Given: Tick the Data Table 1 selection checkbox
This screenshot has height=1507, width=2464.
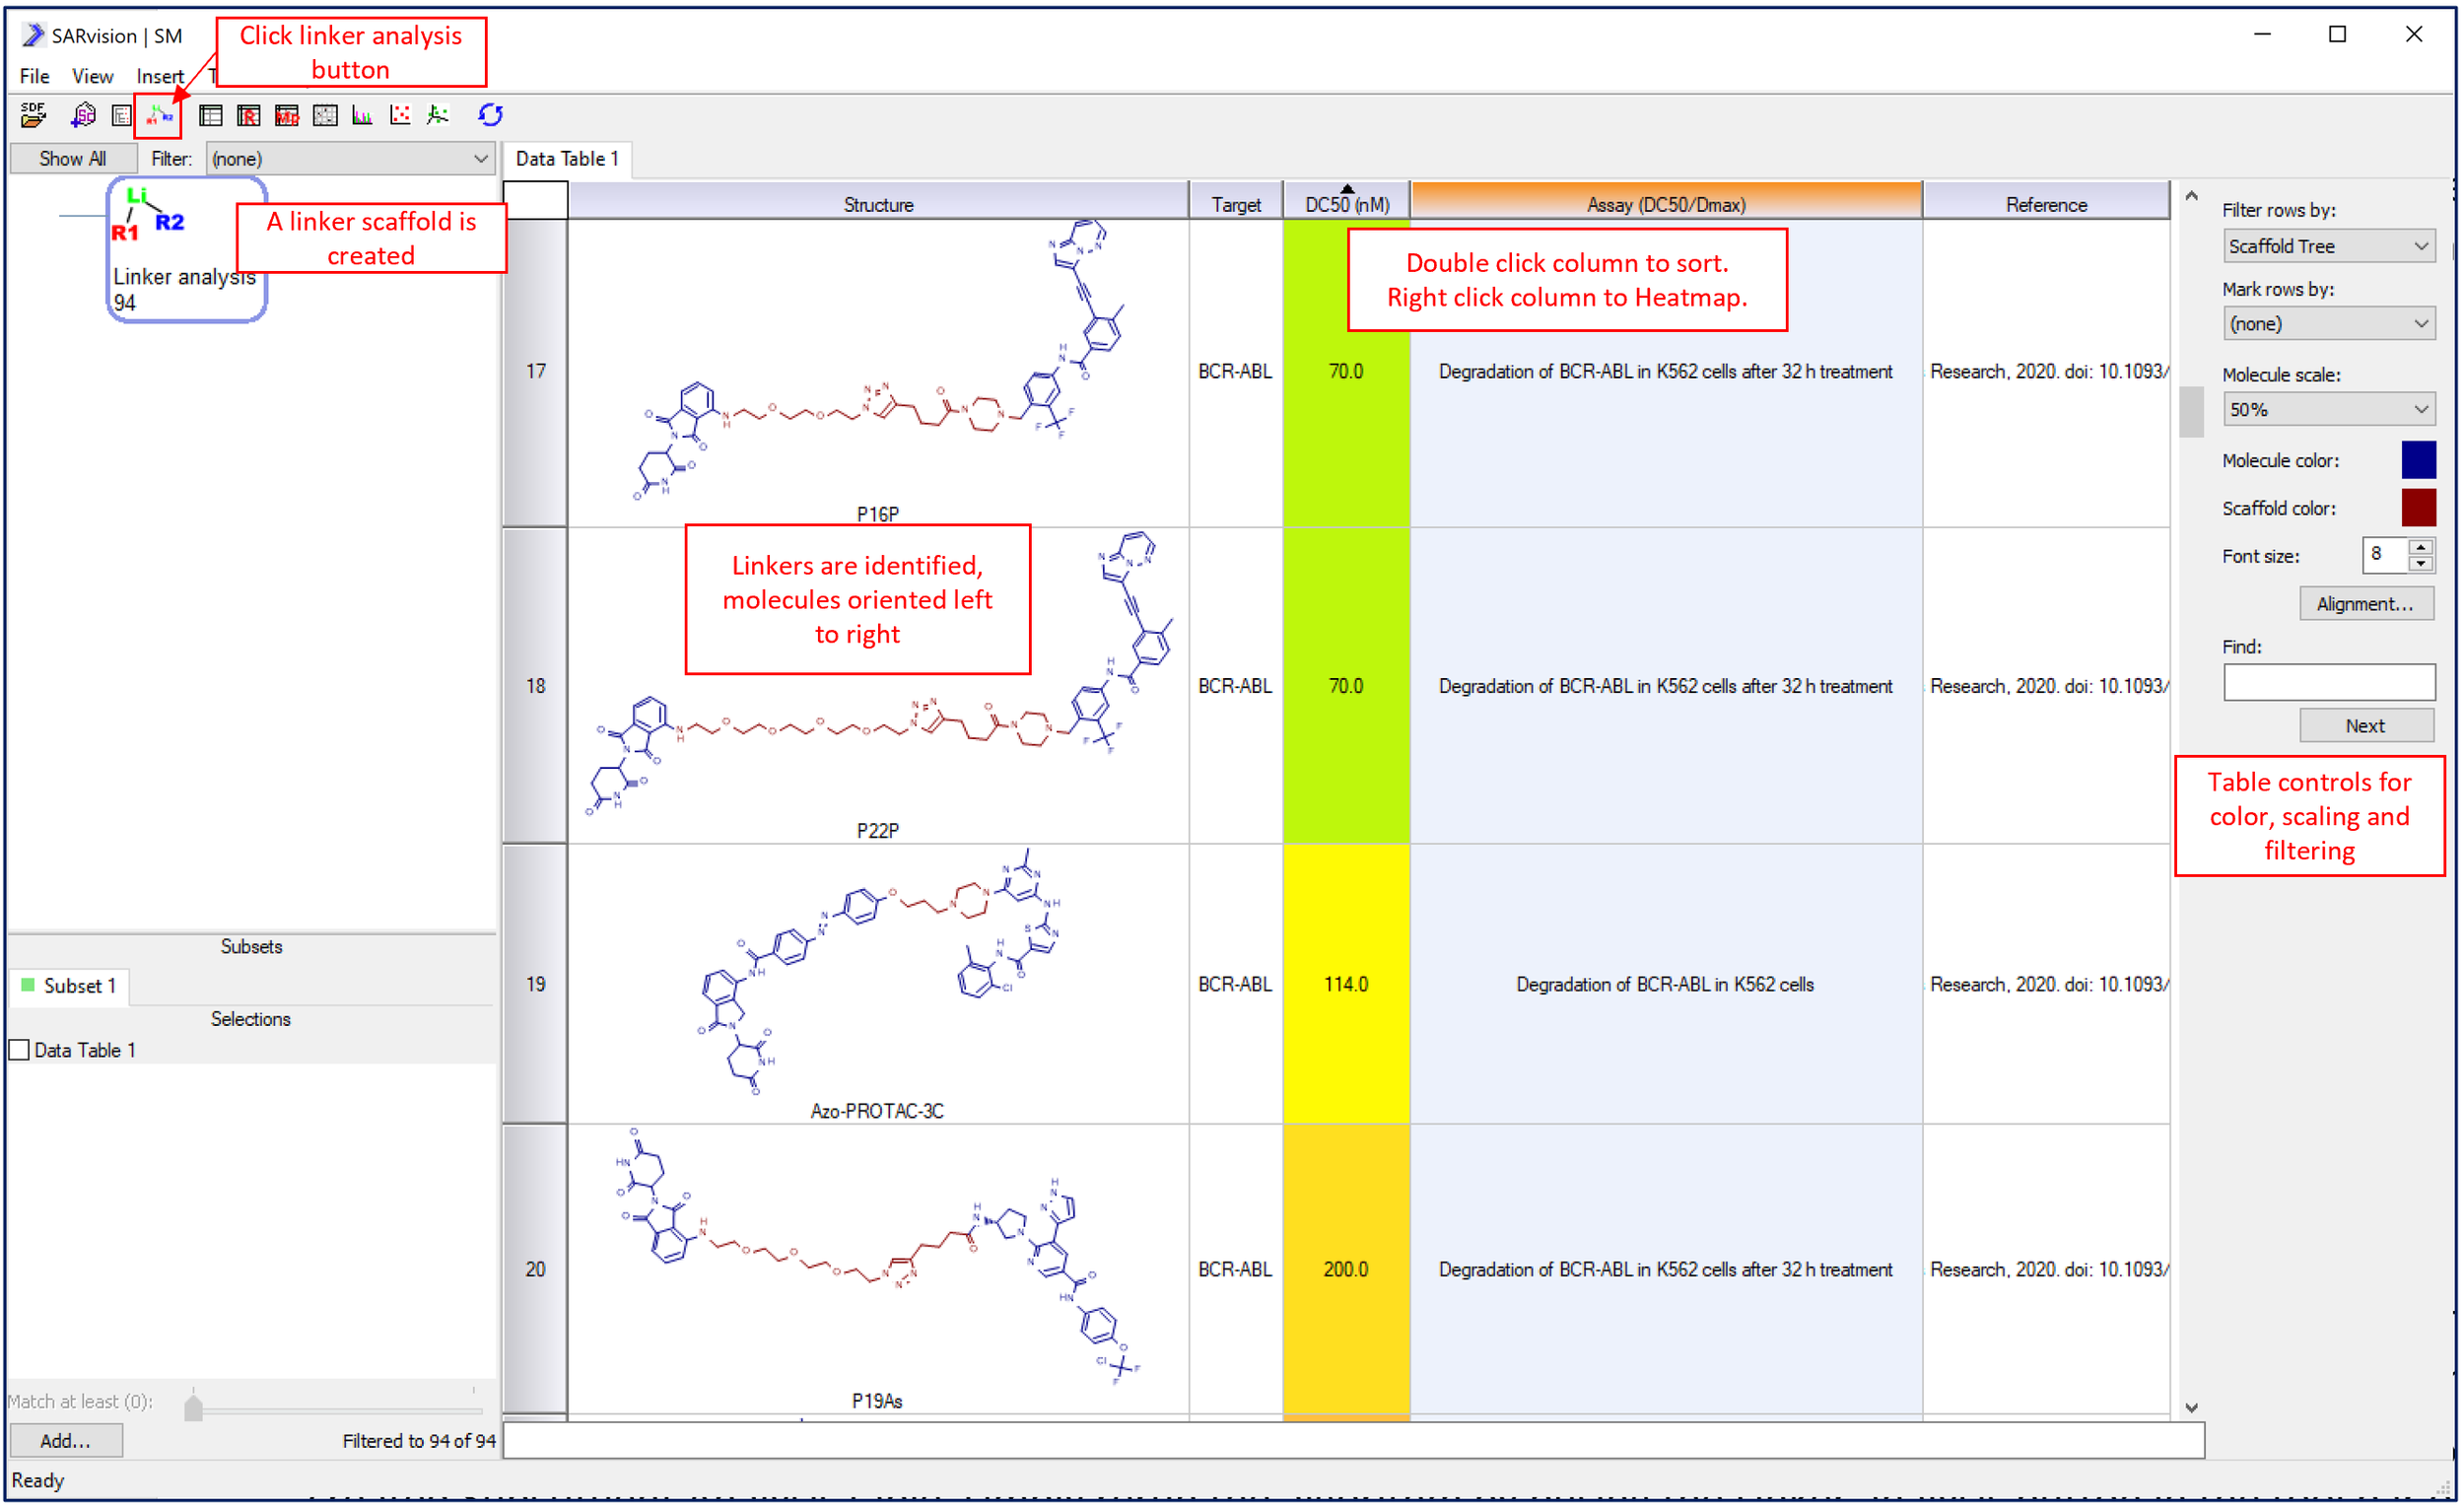Looking at the screenshot, I should (x=19, y=1050).
